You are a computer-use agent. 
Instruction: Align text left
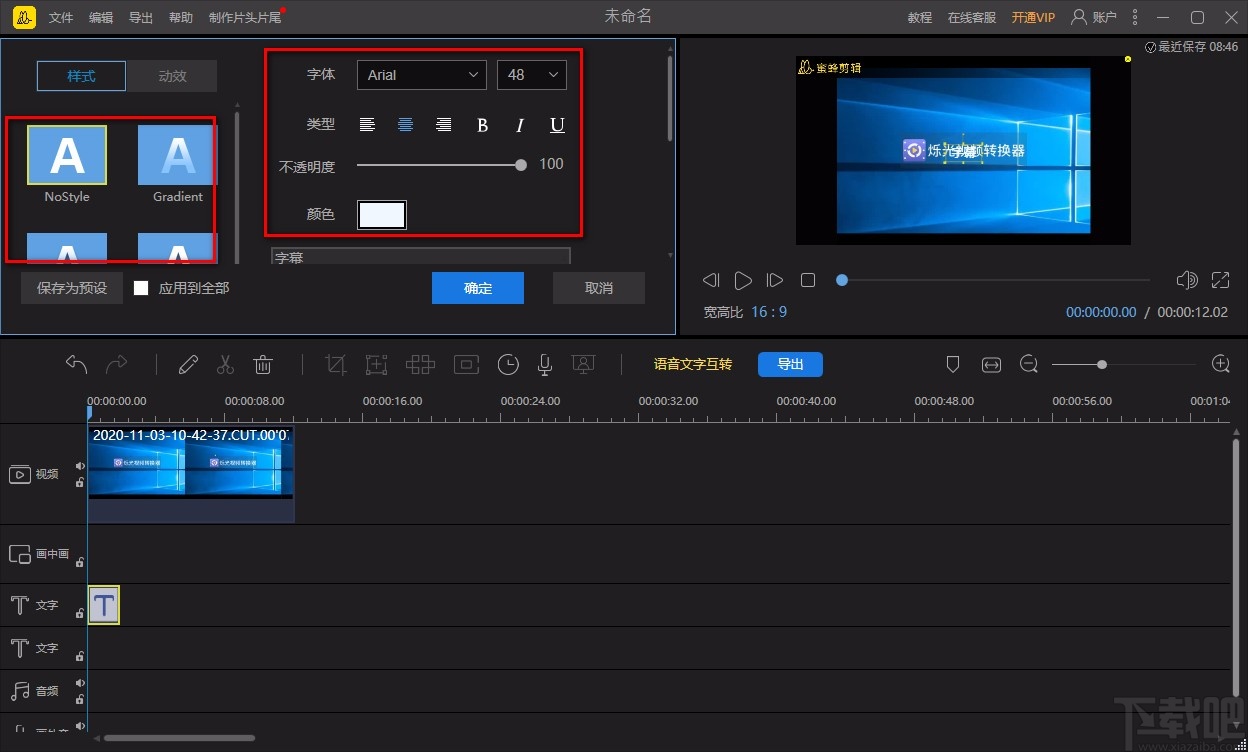(x=367, y=125)
